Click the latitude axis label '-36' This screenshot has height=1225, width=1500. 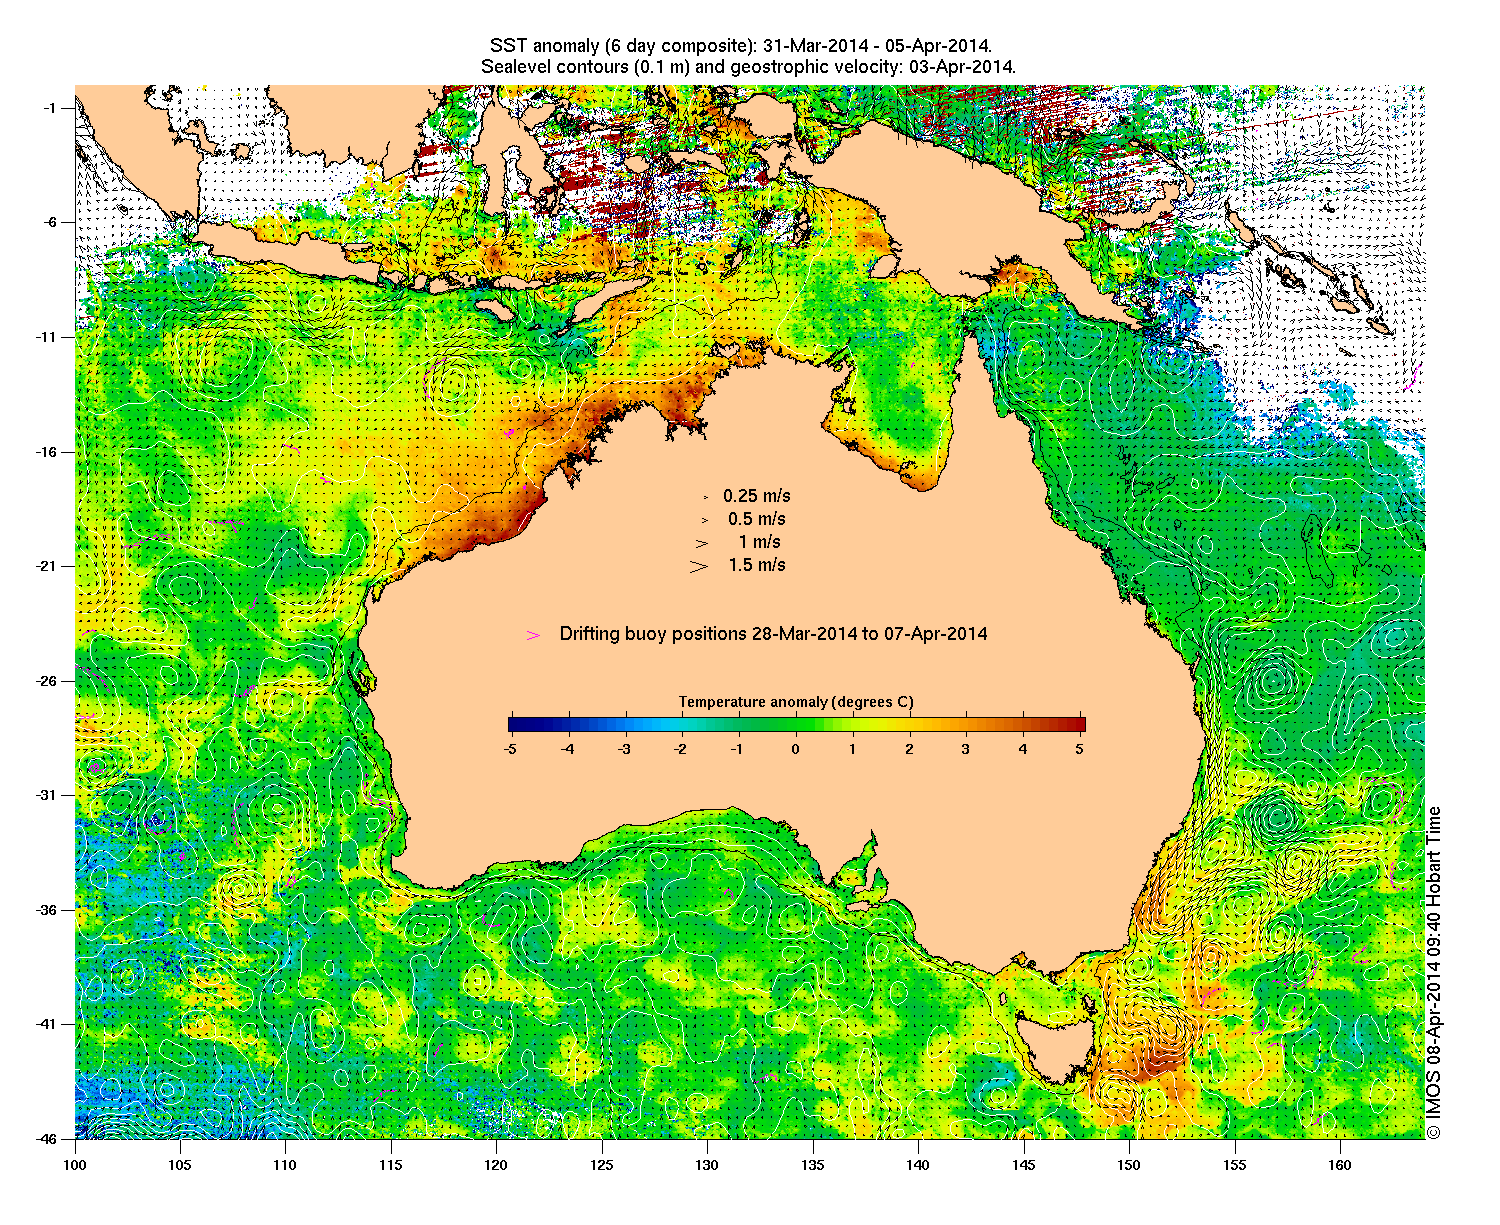pos(48,910)
